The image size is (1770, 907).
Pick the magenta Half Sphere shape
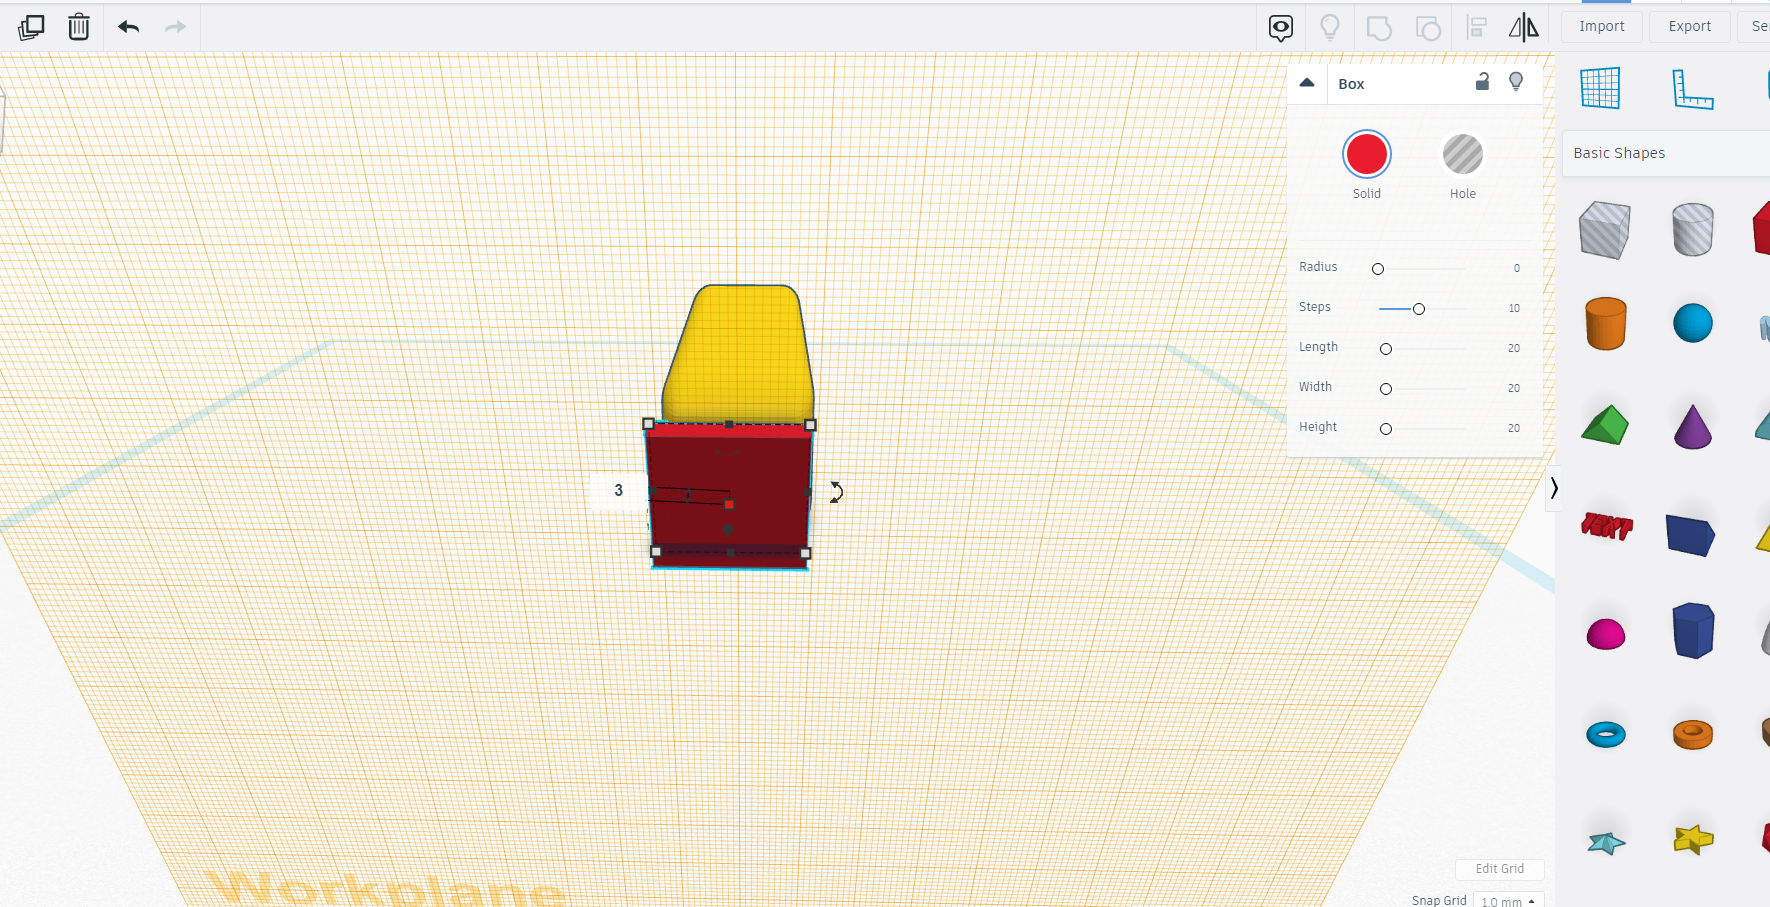1606,634
